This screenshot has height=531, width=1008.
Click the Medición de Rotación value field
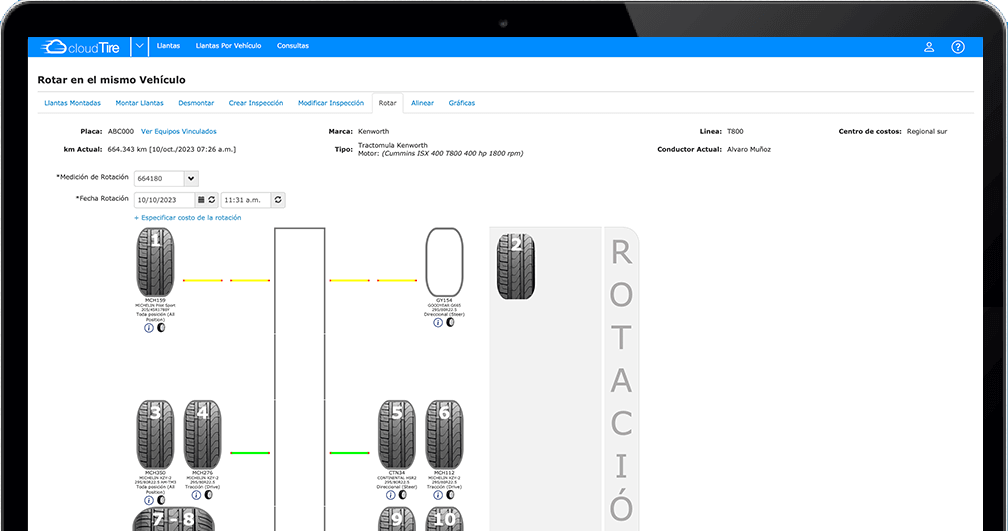click(159, 179)
